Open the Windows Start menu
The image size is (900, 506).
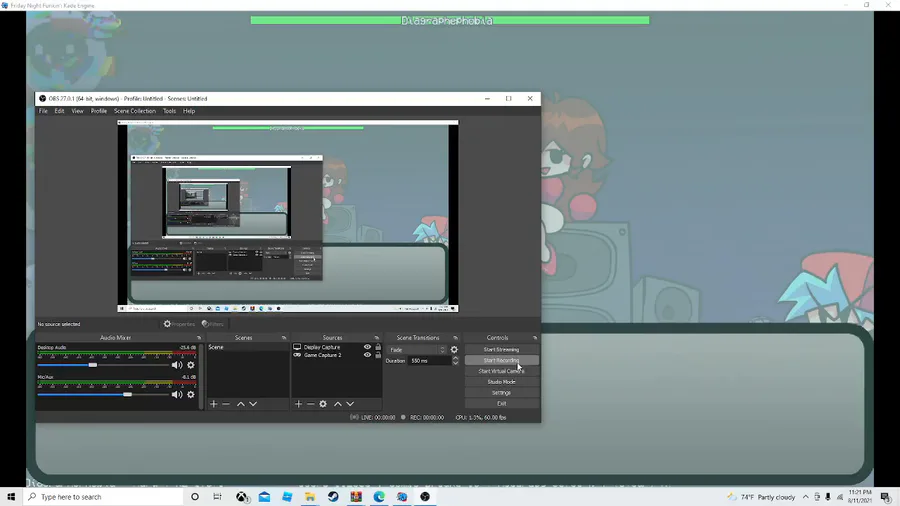point(11,497)
